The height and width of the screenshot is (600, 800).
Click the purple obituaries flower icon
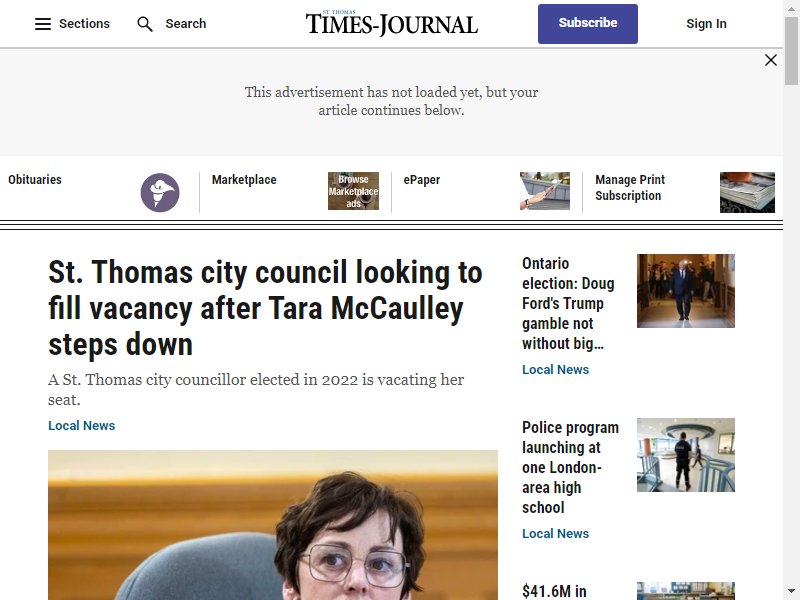pyautogui.click(x=160, y=192)
